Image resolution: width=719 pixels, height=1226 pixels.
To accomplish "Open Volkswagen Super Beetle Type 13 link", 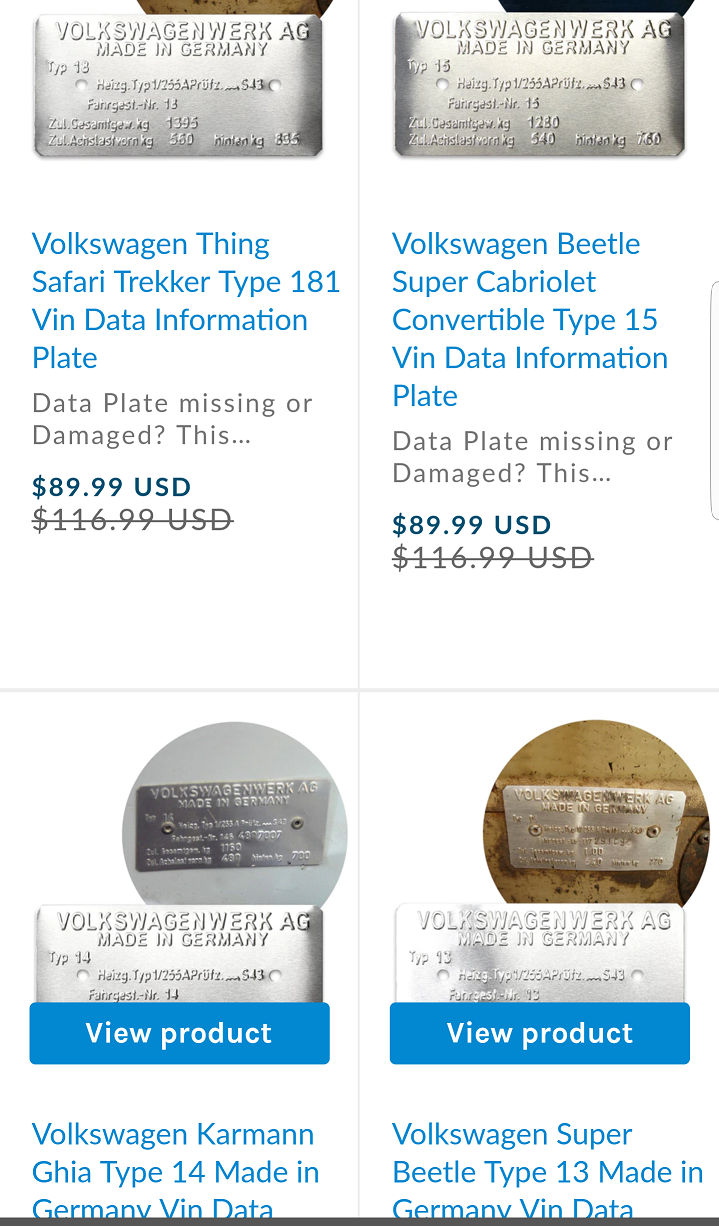I will click(x=547, y=1171).
